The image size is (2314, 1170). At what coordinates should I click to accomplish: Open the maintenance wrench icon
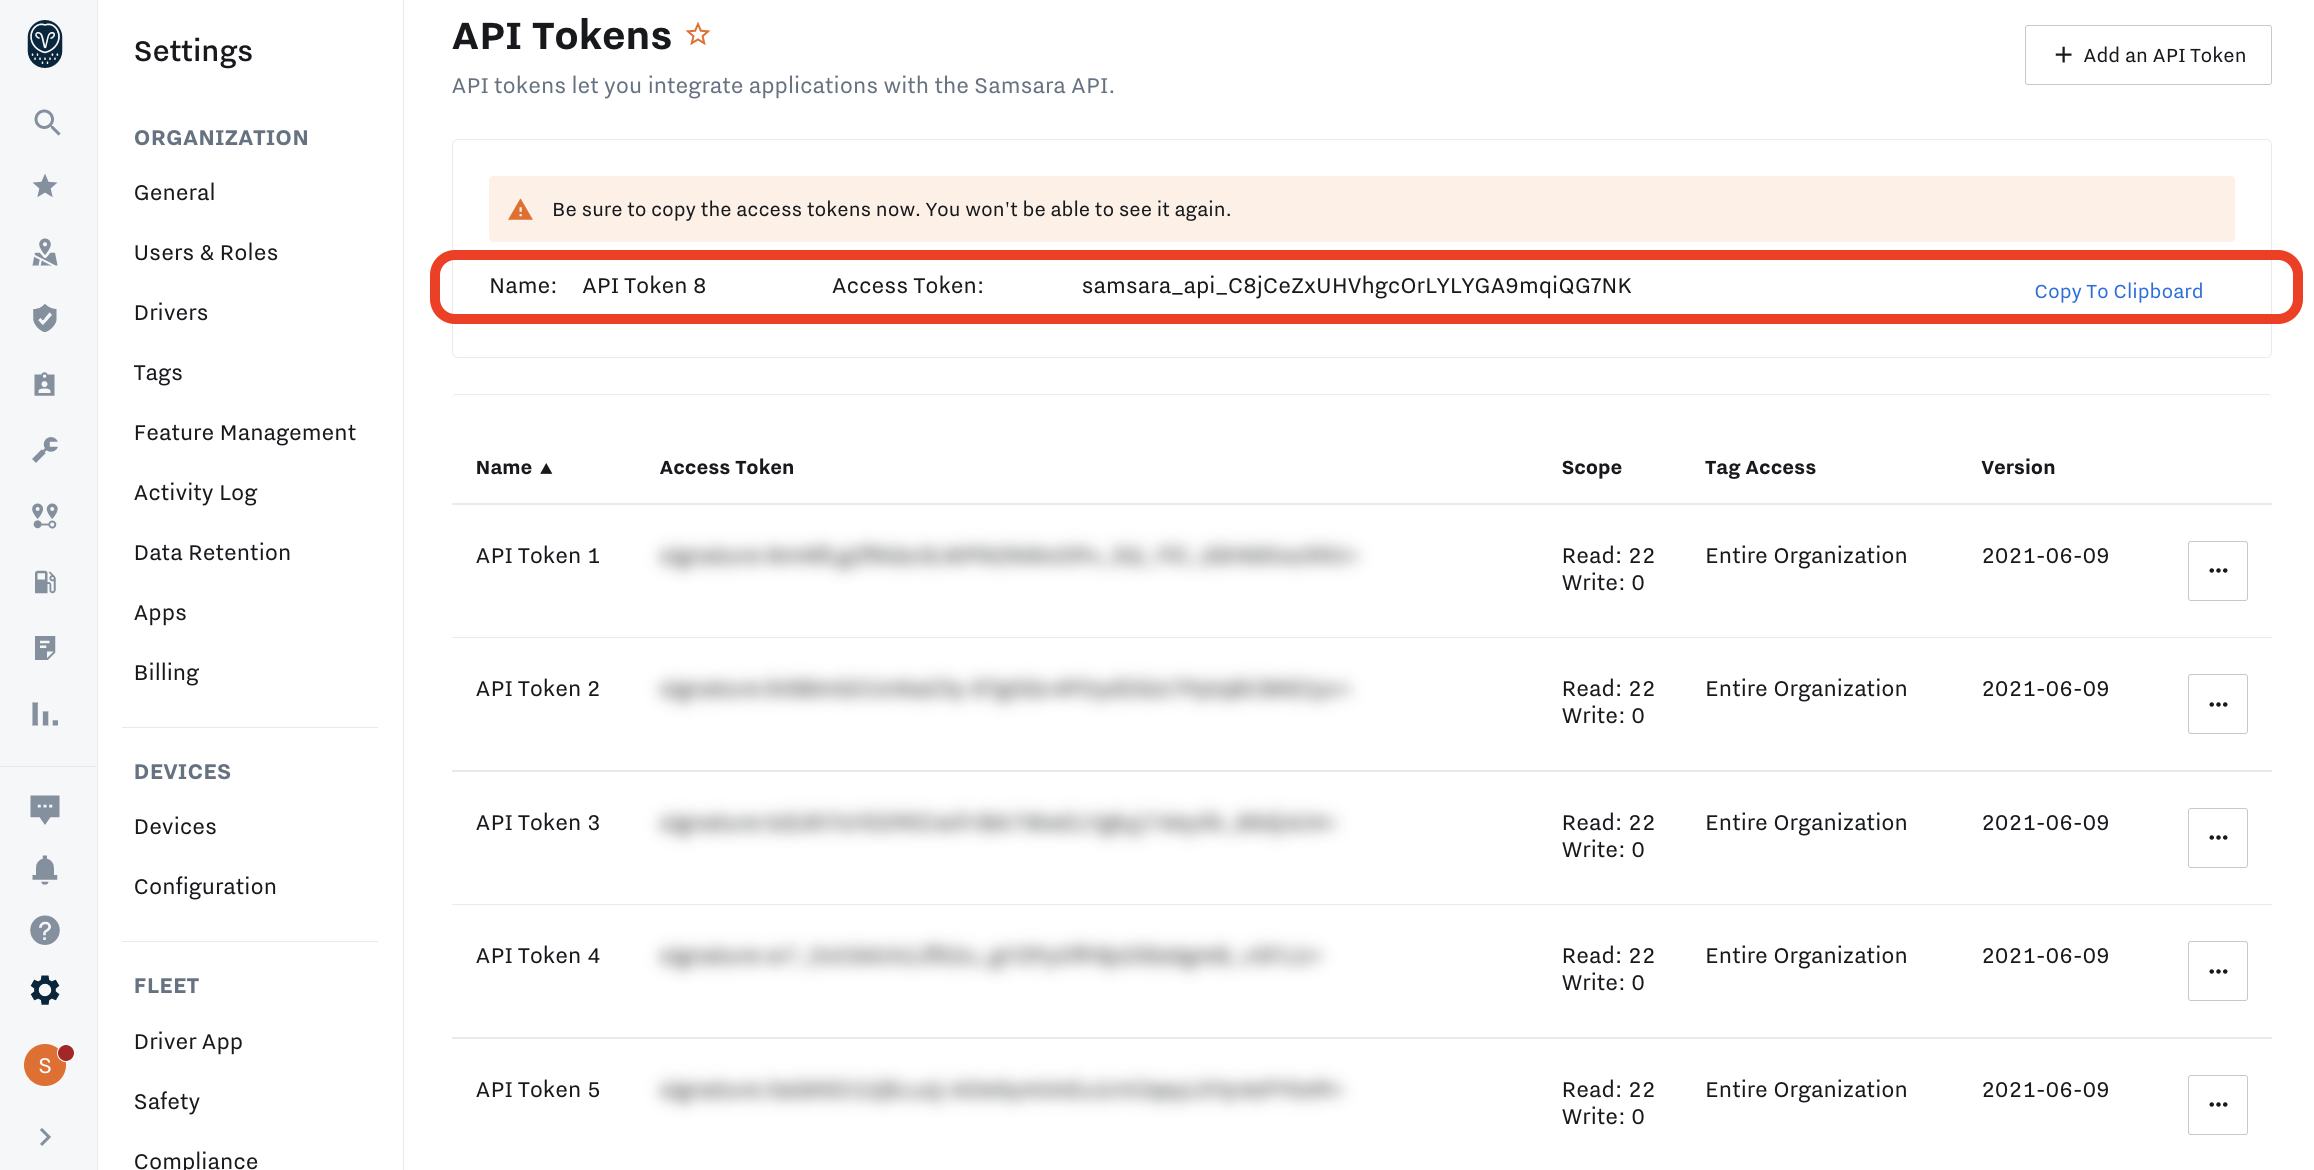click(45, 449)
